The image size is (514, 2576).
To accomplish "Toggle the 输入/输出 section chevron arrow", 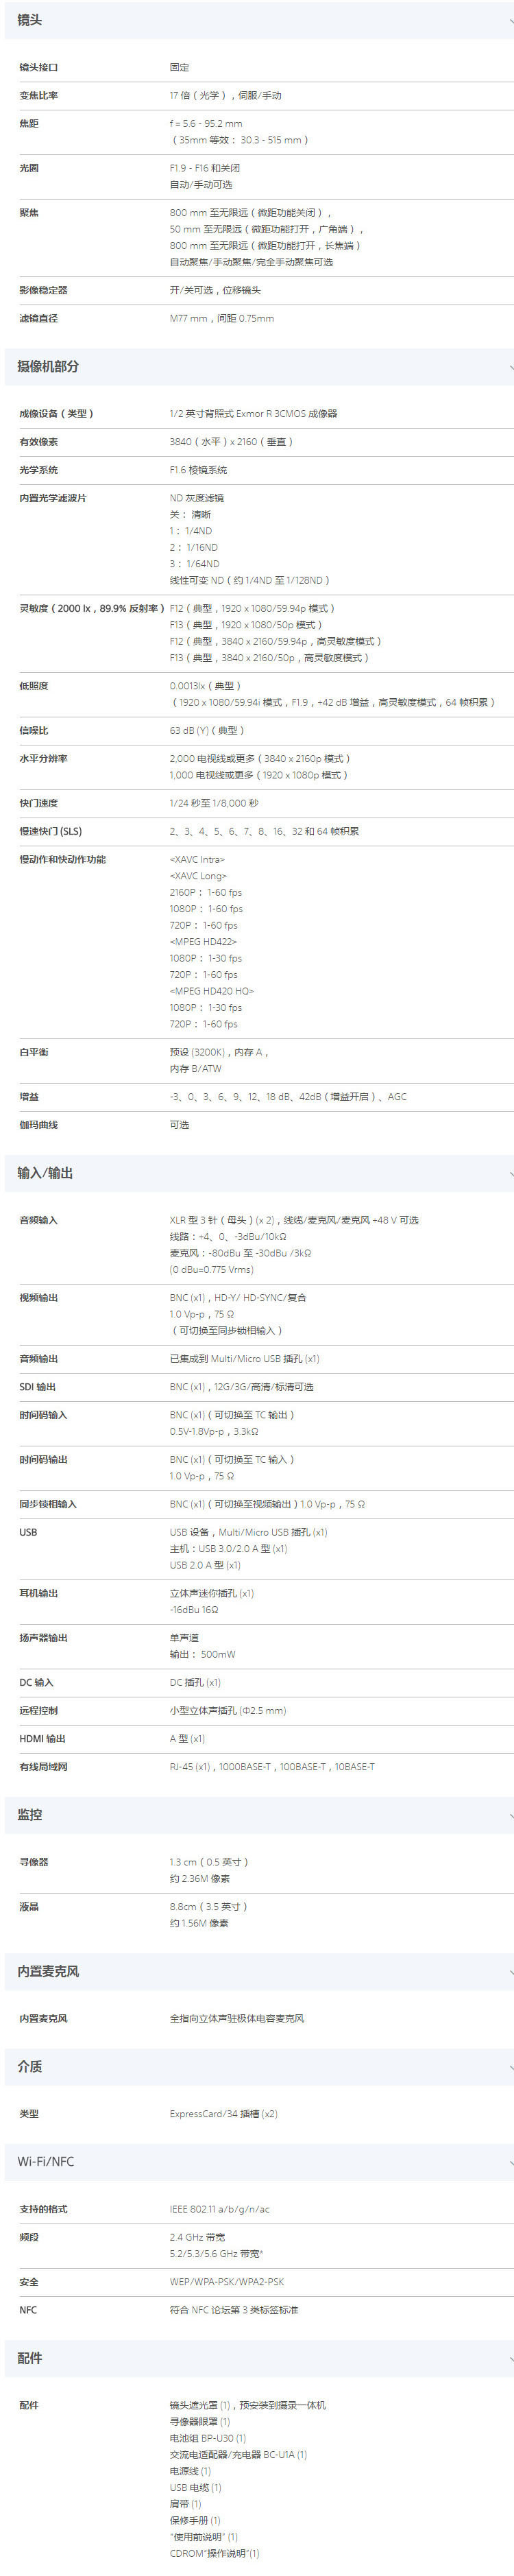I will pyautogui.click(x=510, y=1174).
